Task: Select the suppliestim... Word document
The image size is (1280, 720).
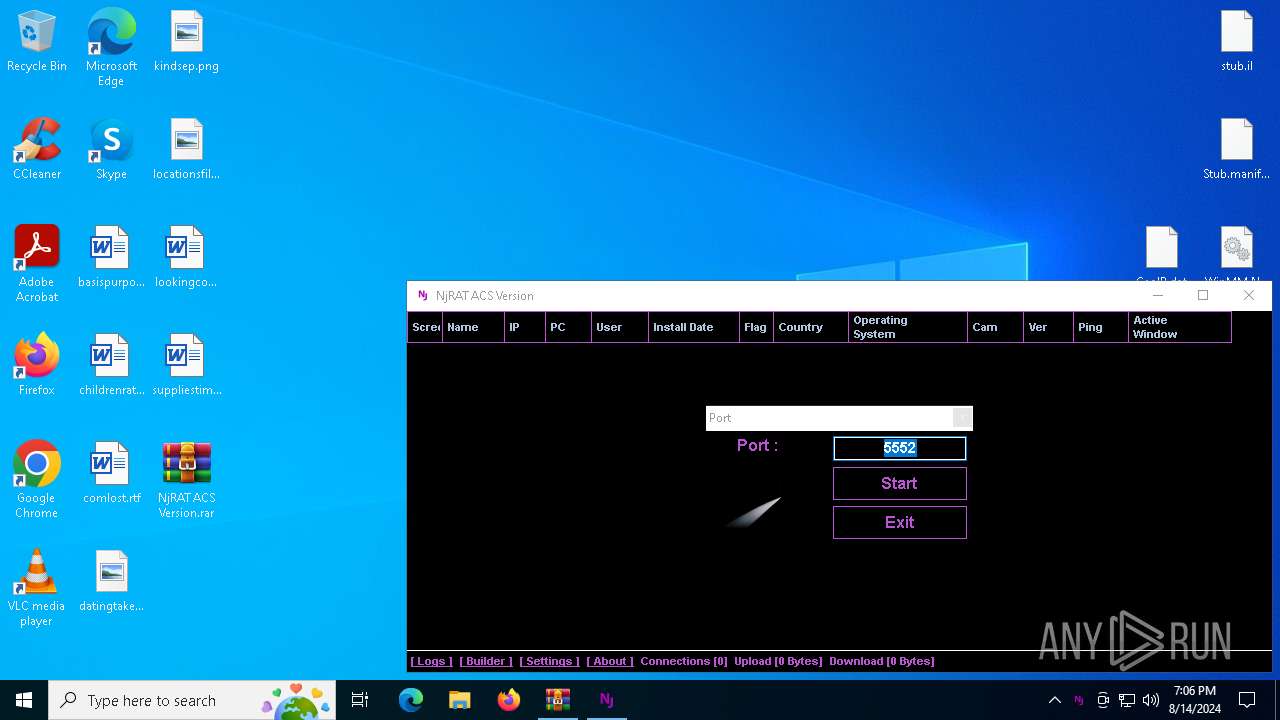Action: [186, 366]
